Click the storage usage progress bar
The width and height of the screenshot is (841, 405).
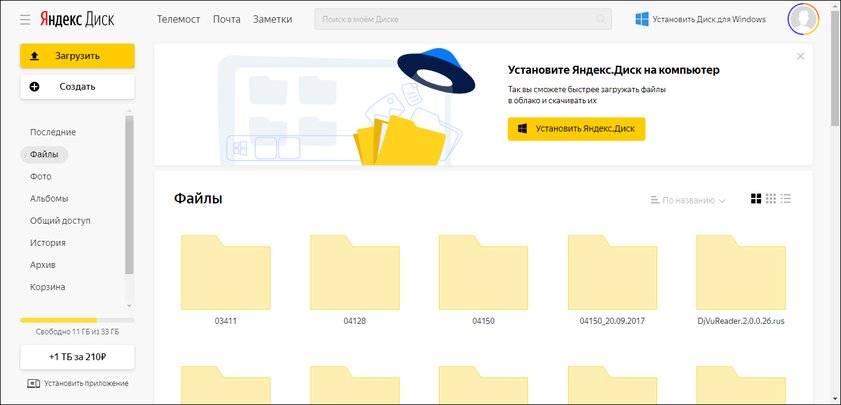pyautogui.click(x=77, y=320)
